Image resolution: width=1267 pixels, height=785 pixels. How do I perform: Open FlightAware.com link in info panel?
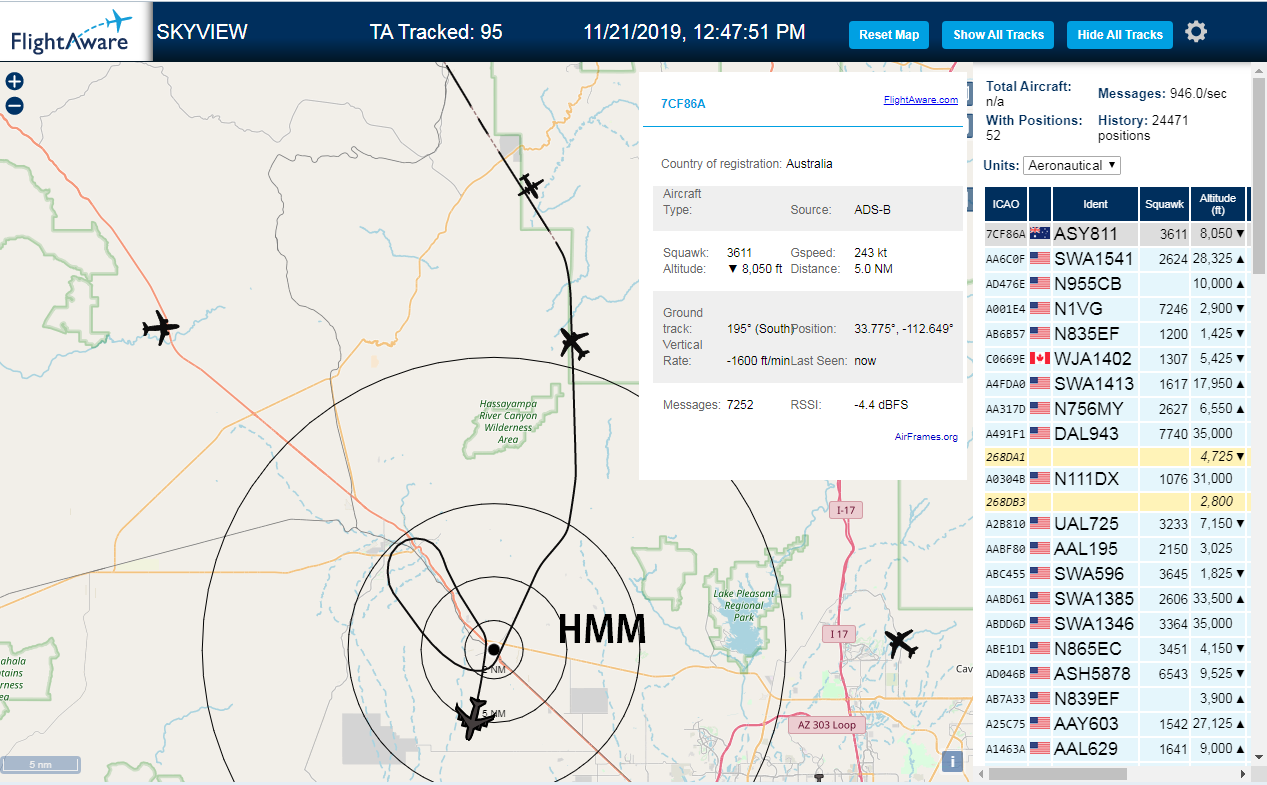(x=920, y=100)
